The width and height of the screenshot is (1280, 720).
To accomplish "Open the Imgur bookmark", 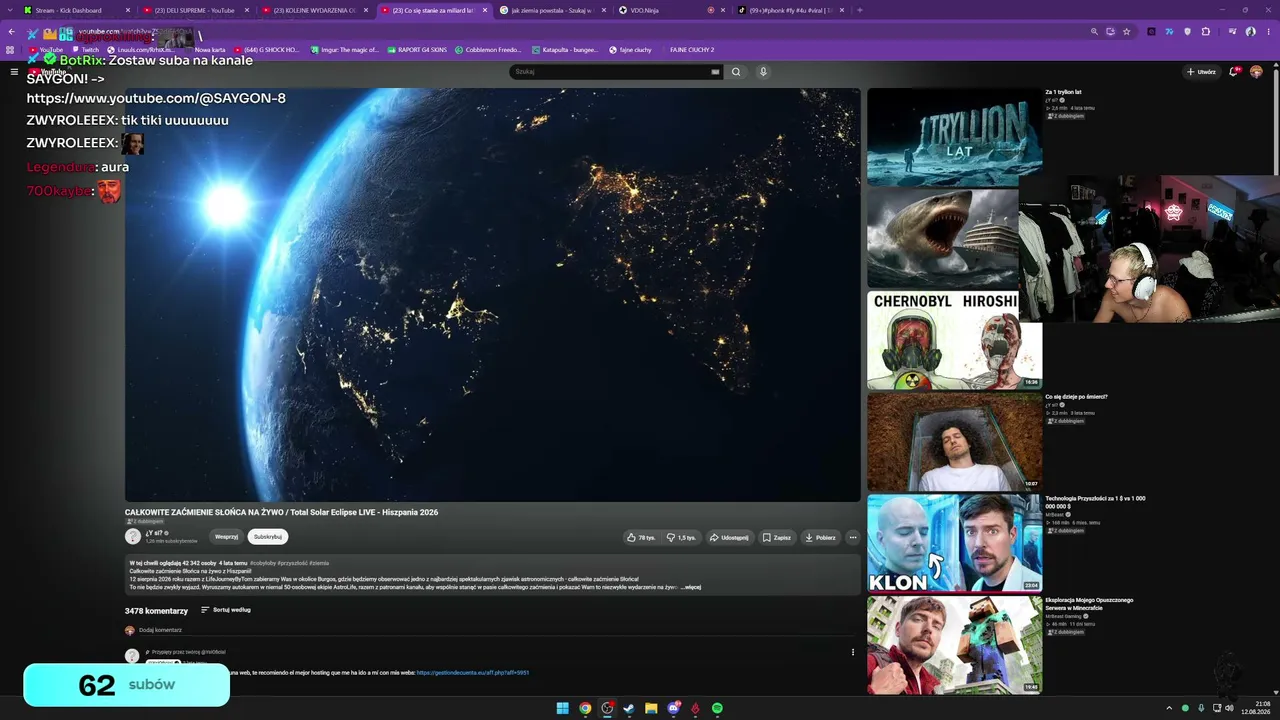I will click(343, 49).
